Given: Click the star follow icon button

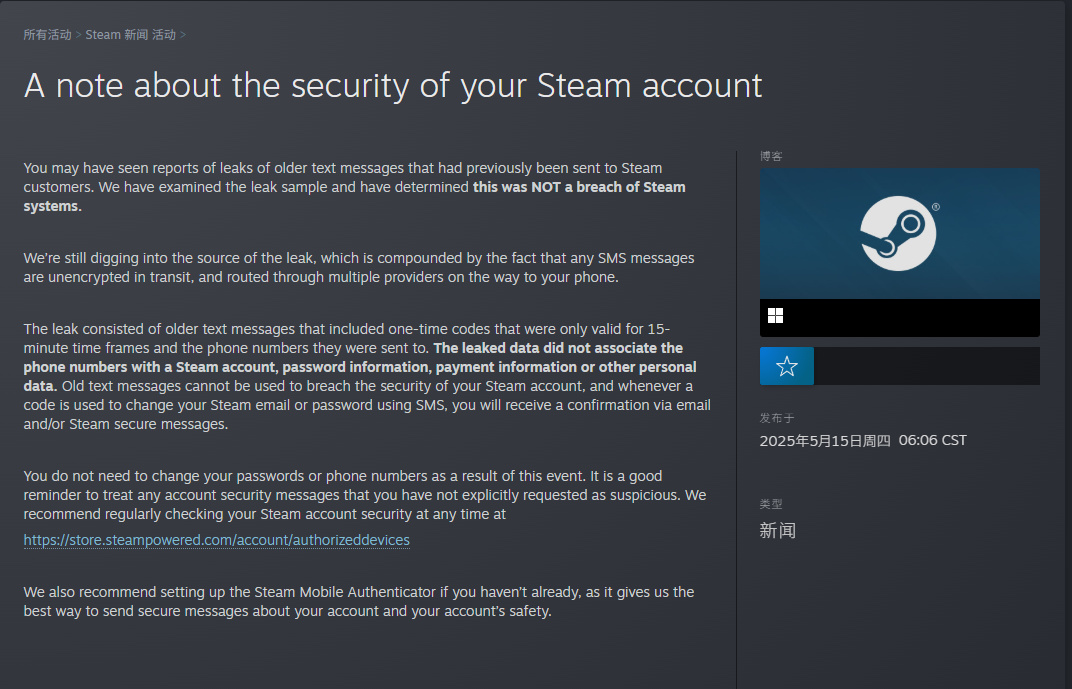Looking at the screenshot, I should 787,366.
